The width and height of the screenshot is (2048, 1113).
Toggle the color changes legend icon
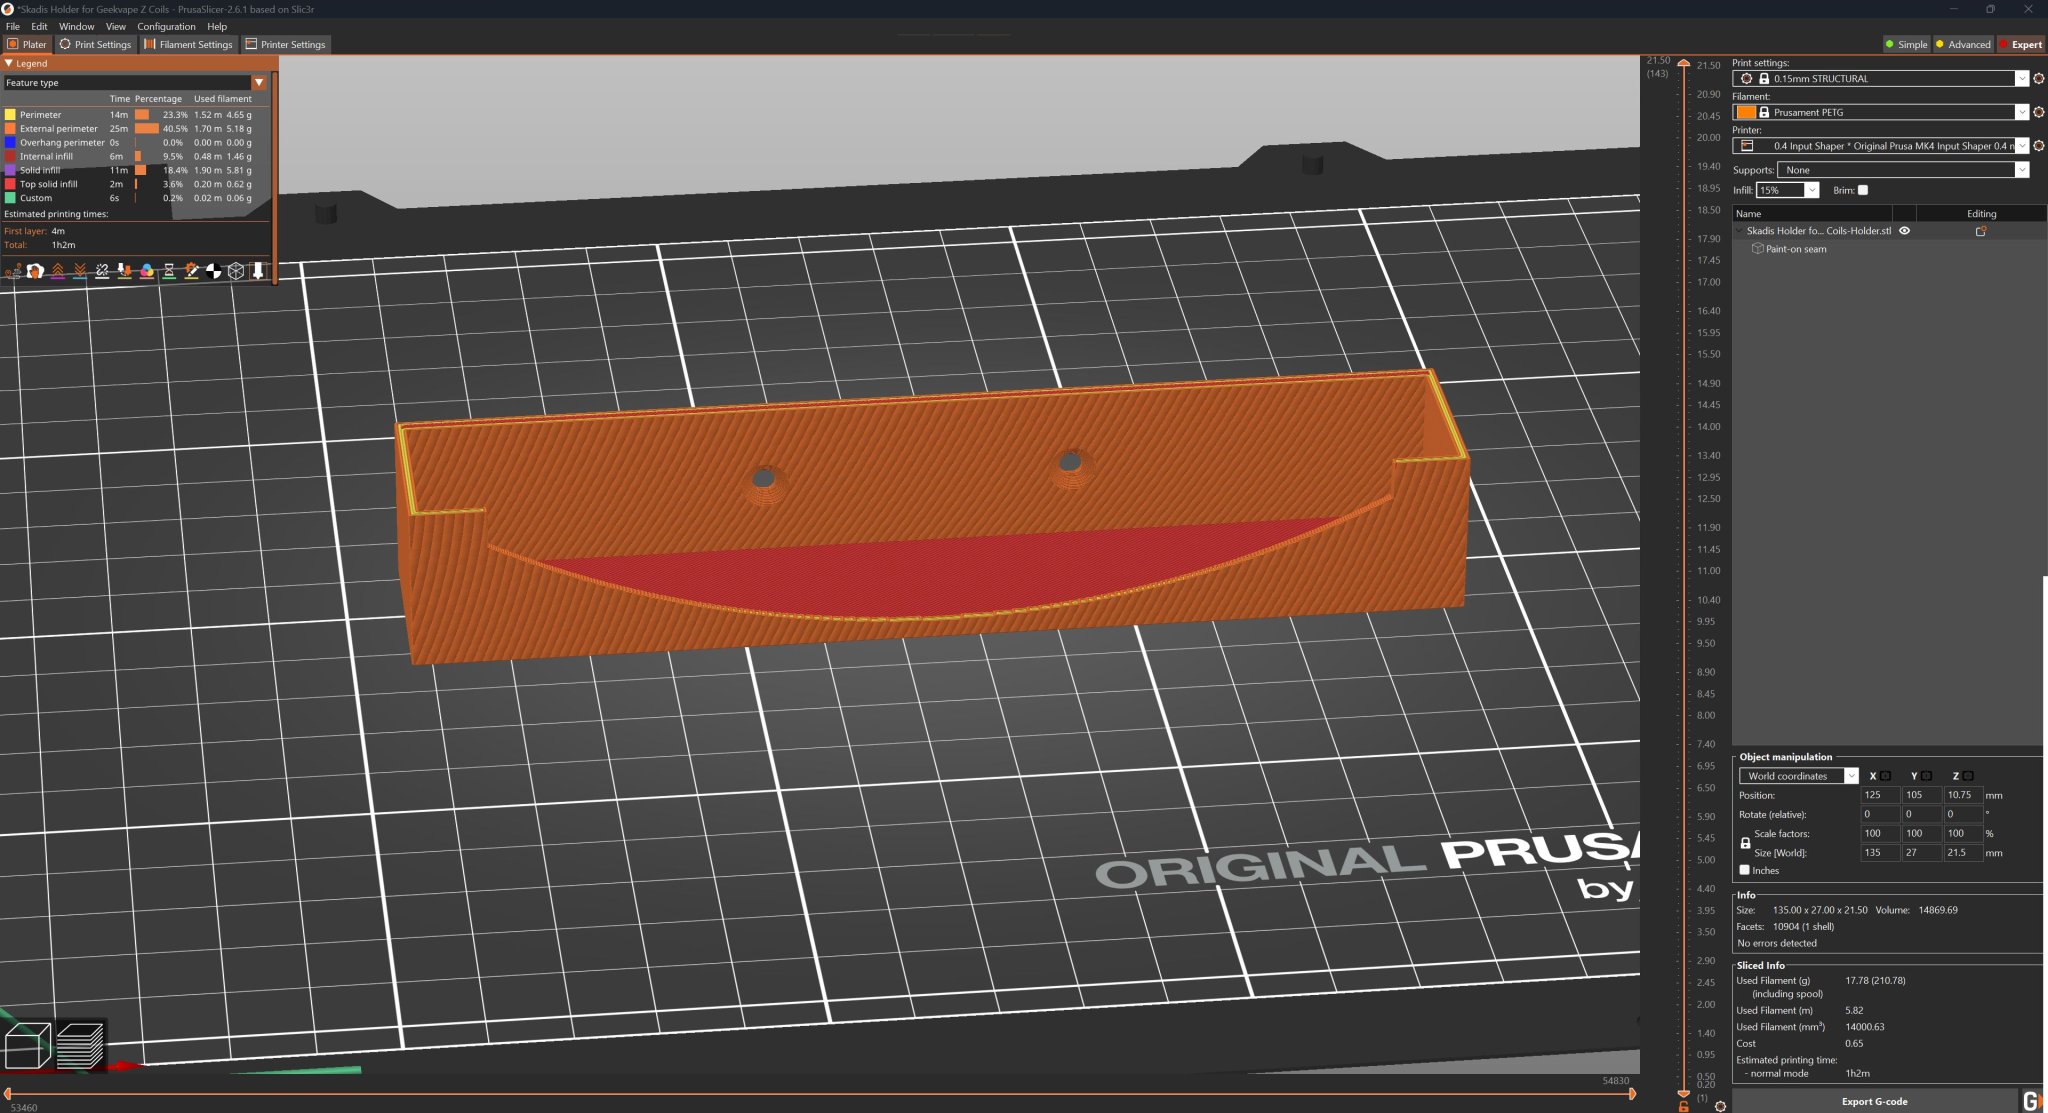tap(147, 270)
